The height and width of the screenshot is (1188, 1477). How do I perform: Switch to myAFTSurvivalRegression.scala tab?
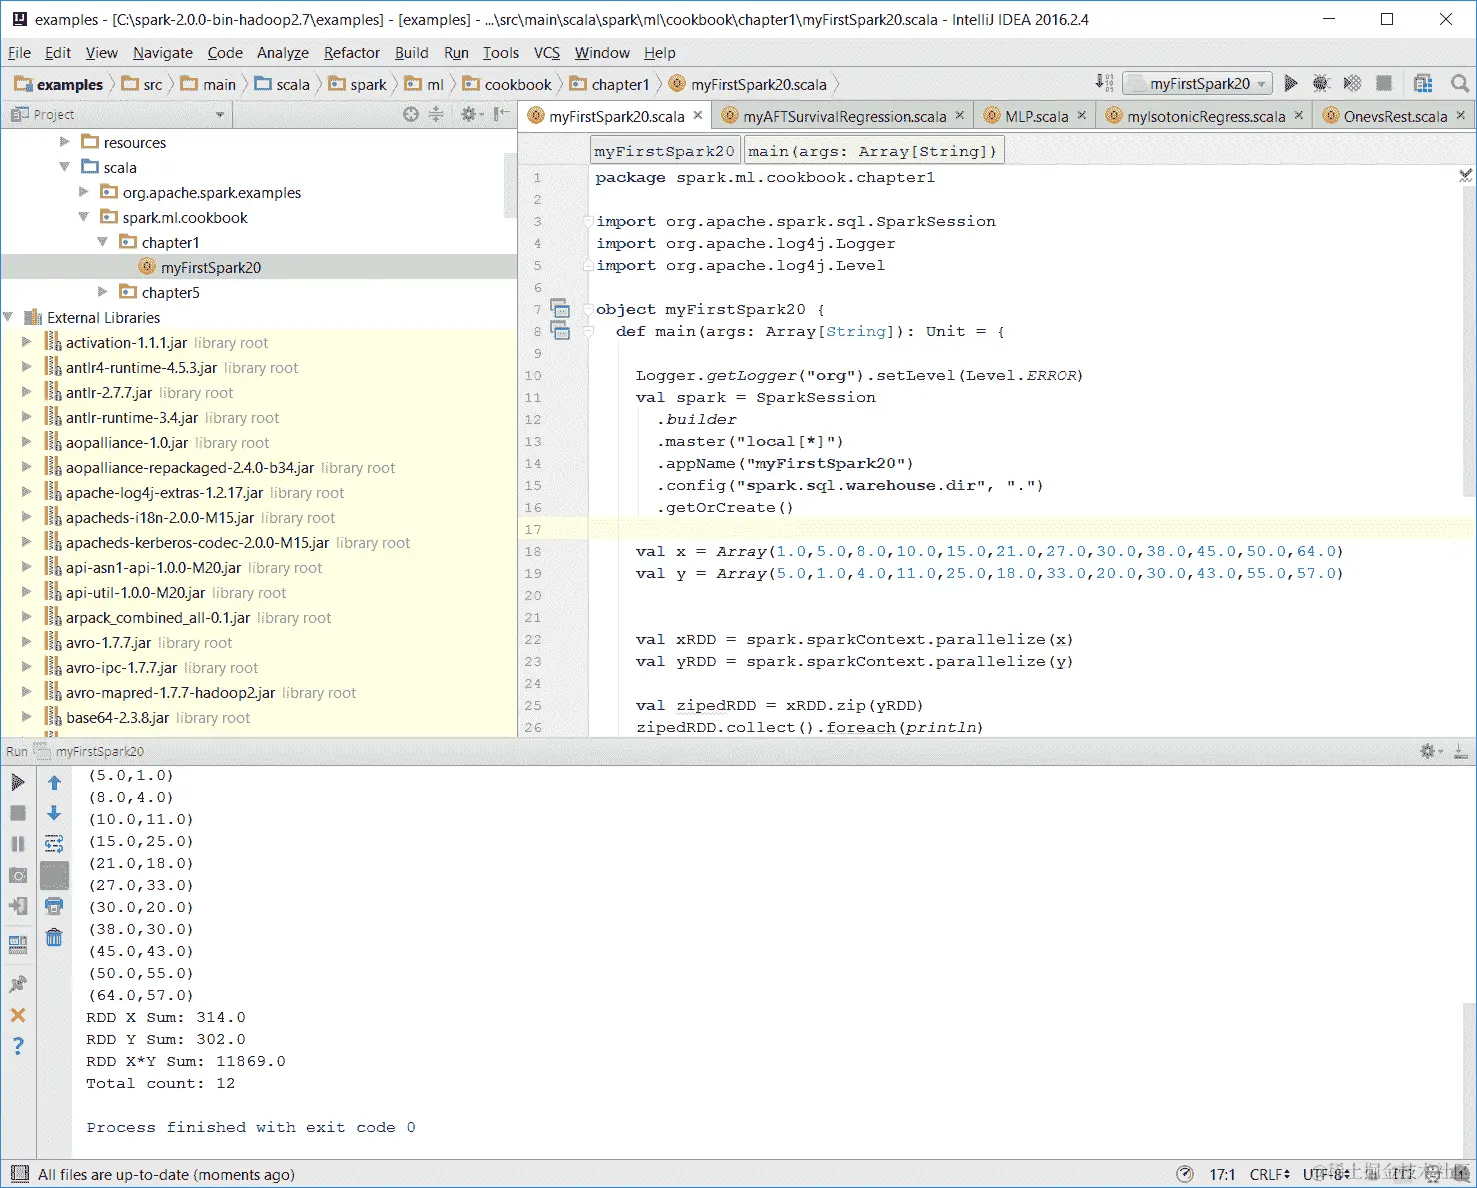point(844,116)
